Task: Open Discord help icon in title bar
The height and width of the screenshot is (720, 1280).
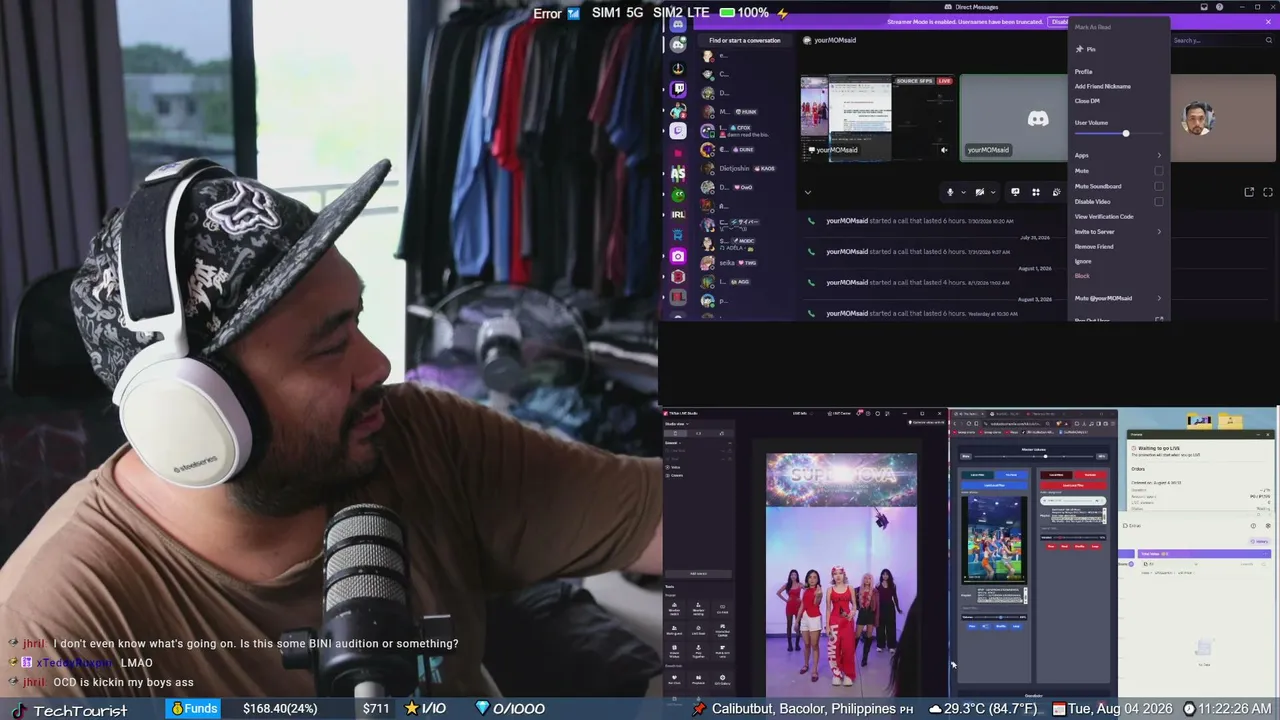Action: click(x=1220, y=7)
